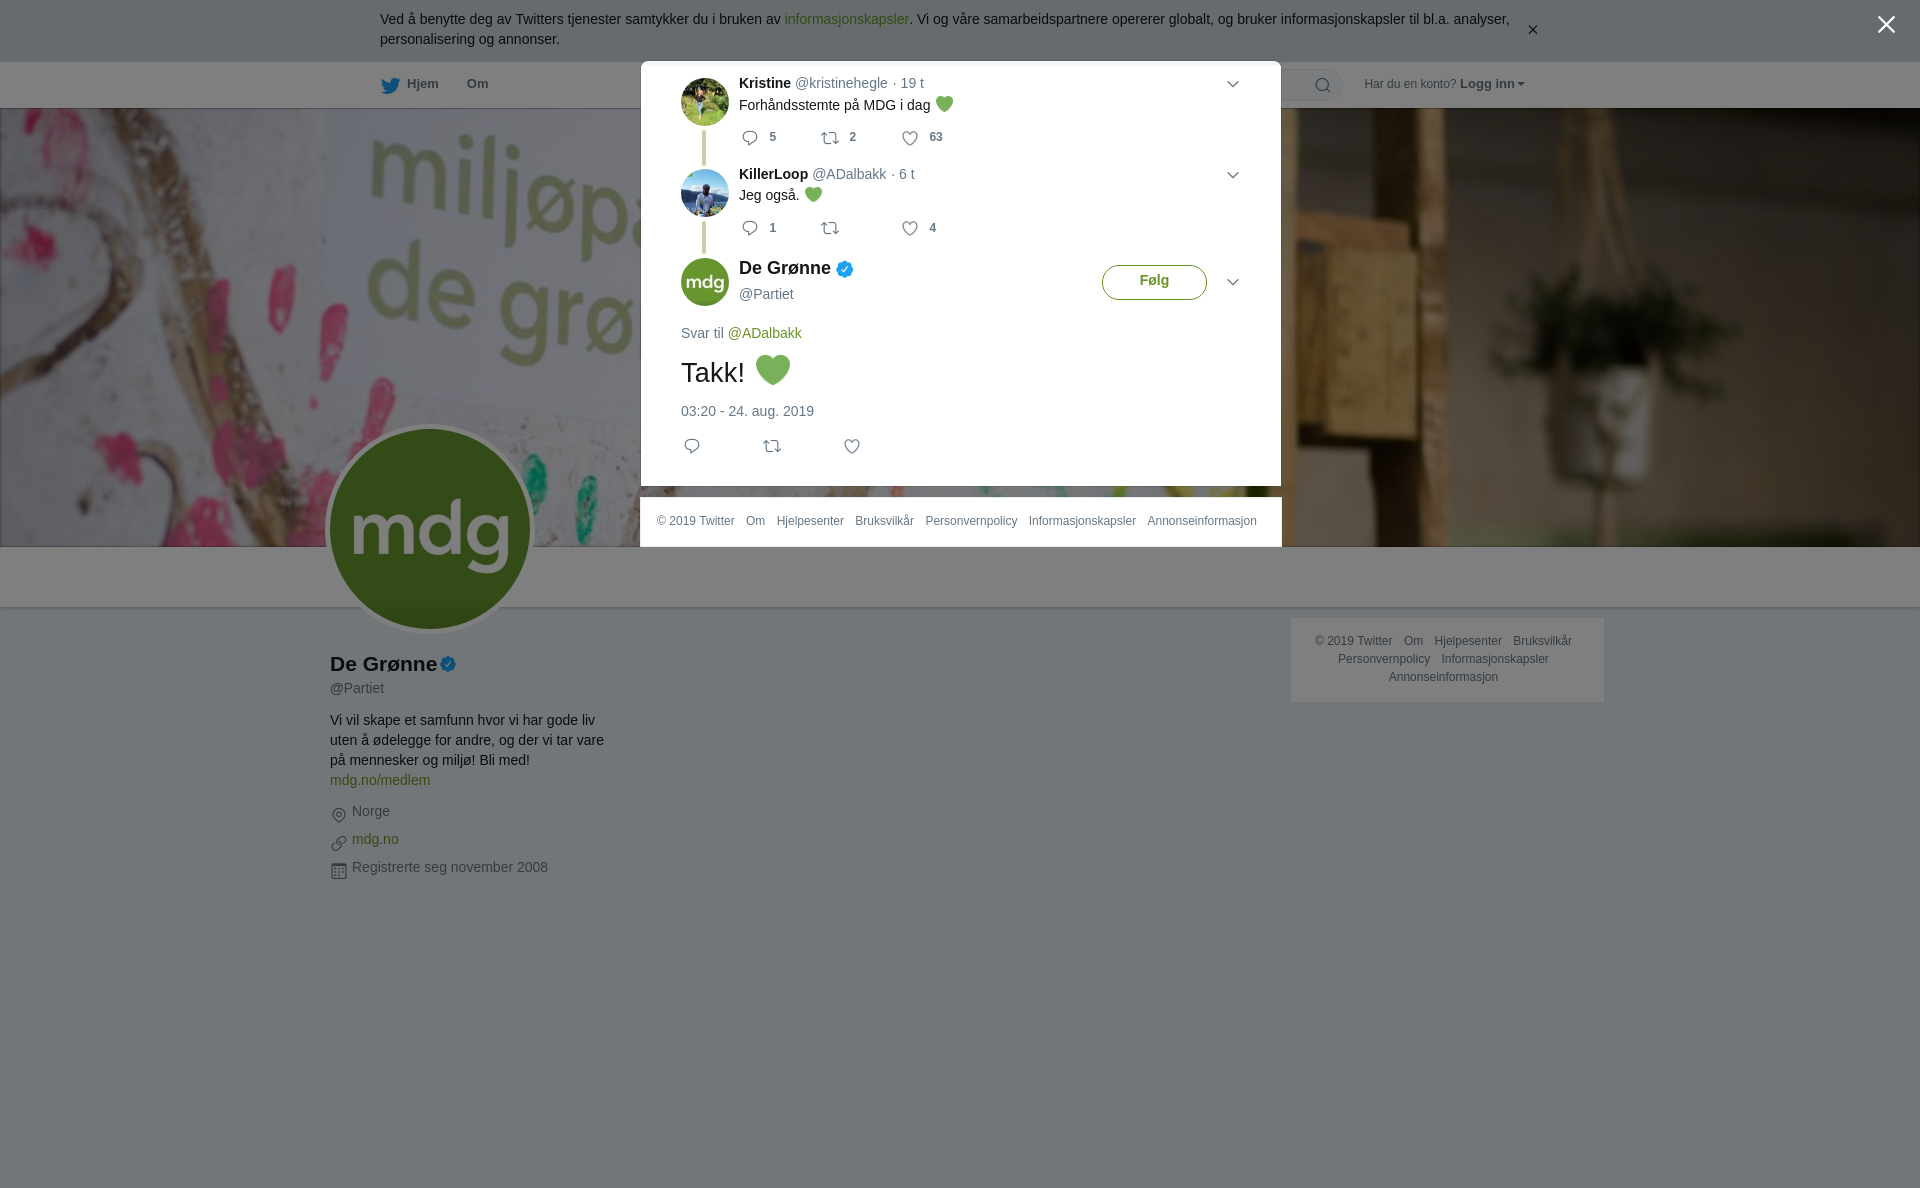Retweet De Grønne's Takk tweet
This screenshot has width=1920, height=1188.
(772, 446)
